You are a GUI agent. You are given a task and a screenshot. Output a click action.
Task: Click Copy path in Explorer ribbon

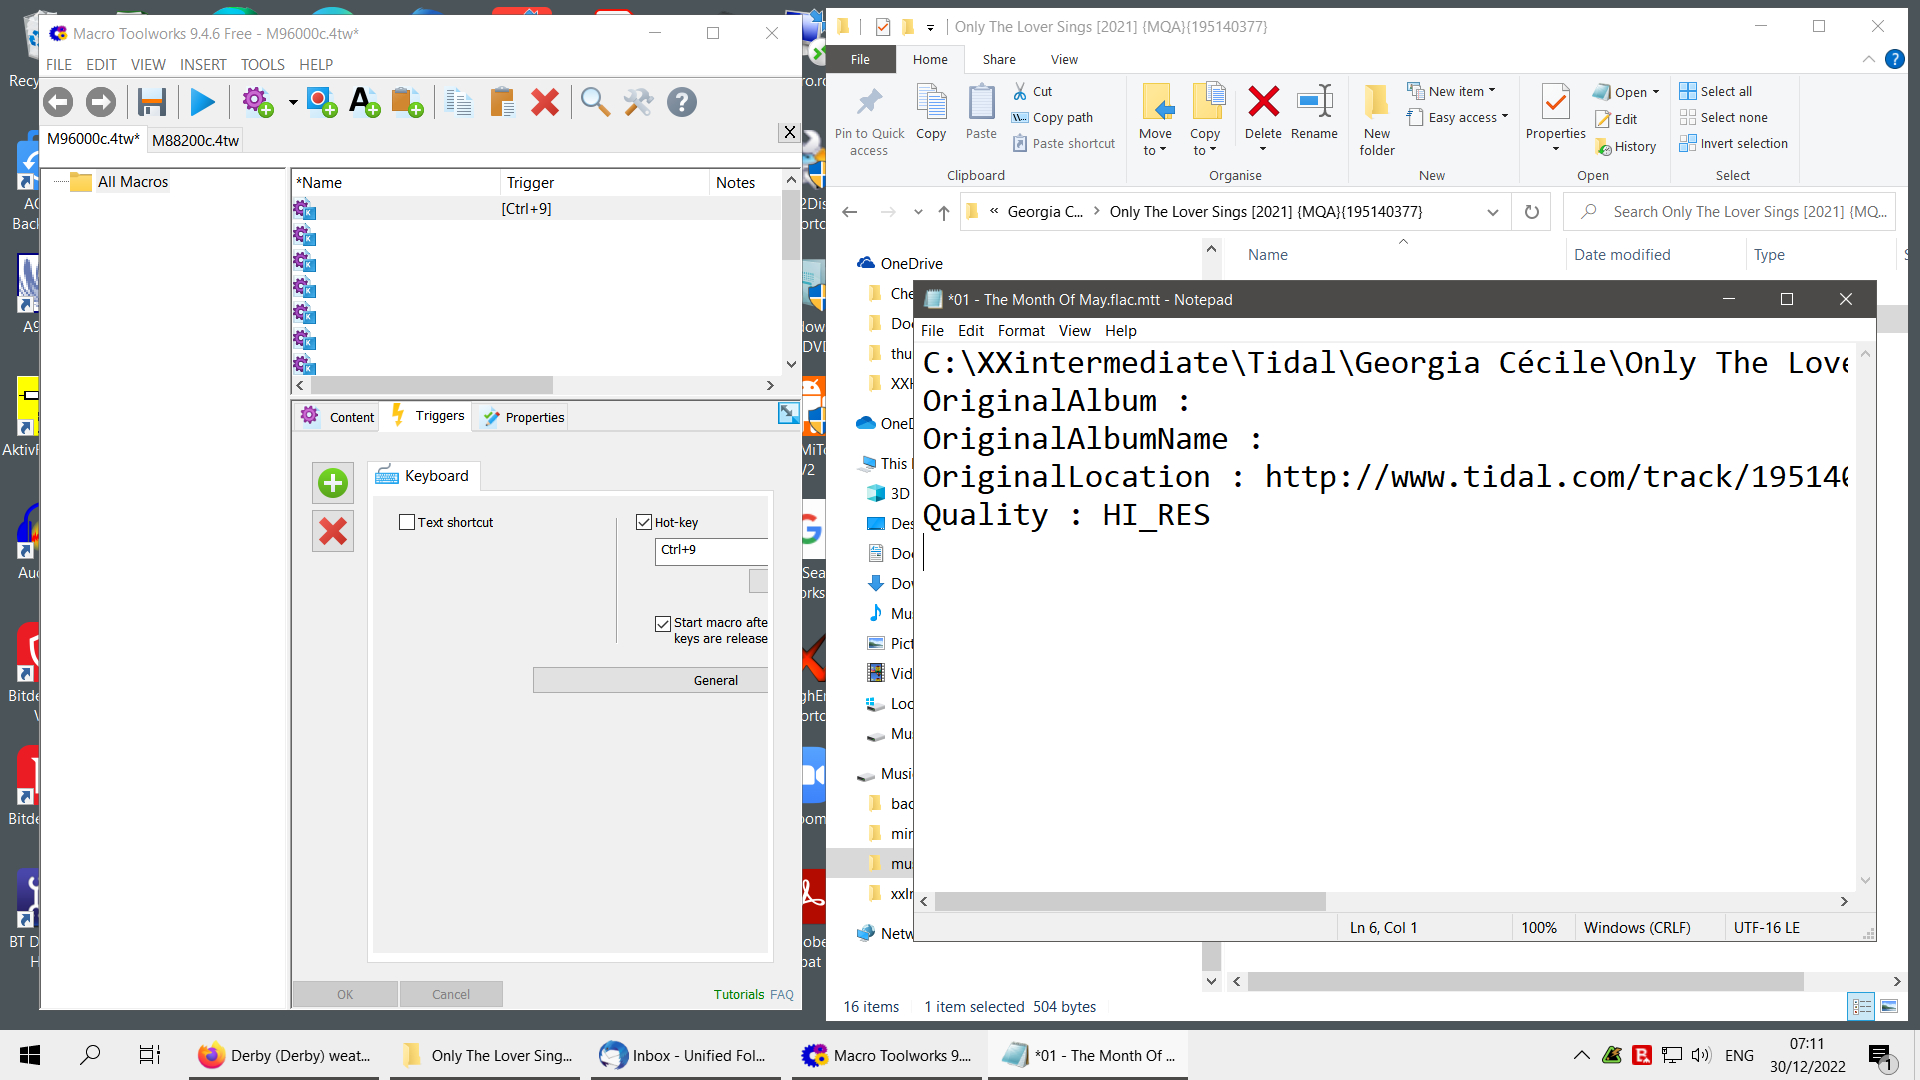pyautogui.click(x=1052, y=117)
